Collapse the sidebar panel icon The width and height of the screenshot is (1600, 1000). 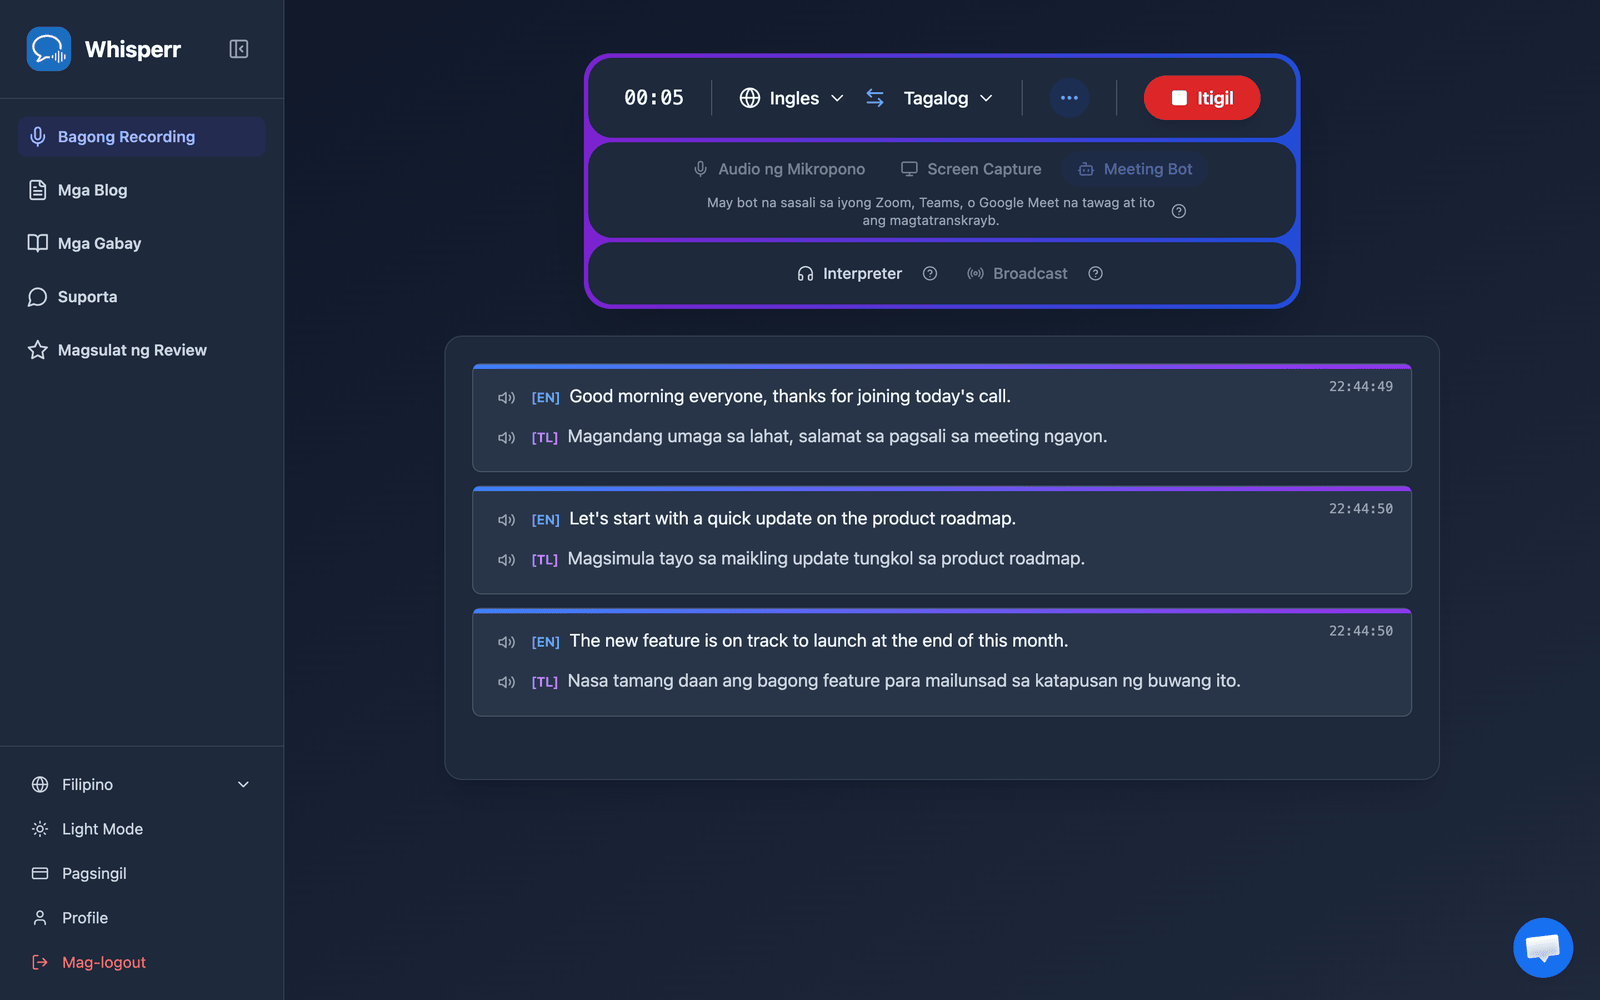[x=239, y=49]
